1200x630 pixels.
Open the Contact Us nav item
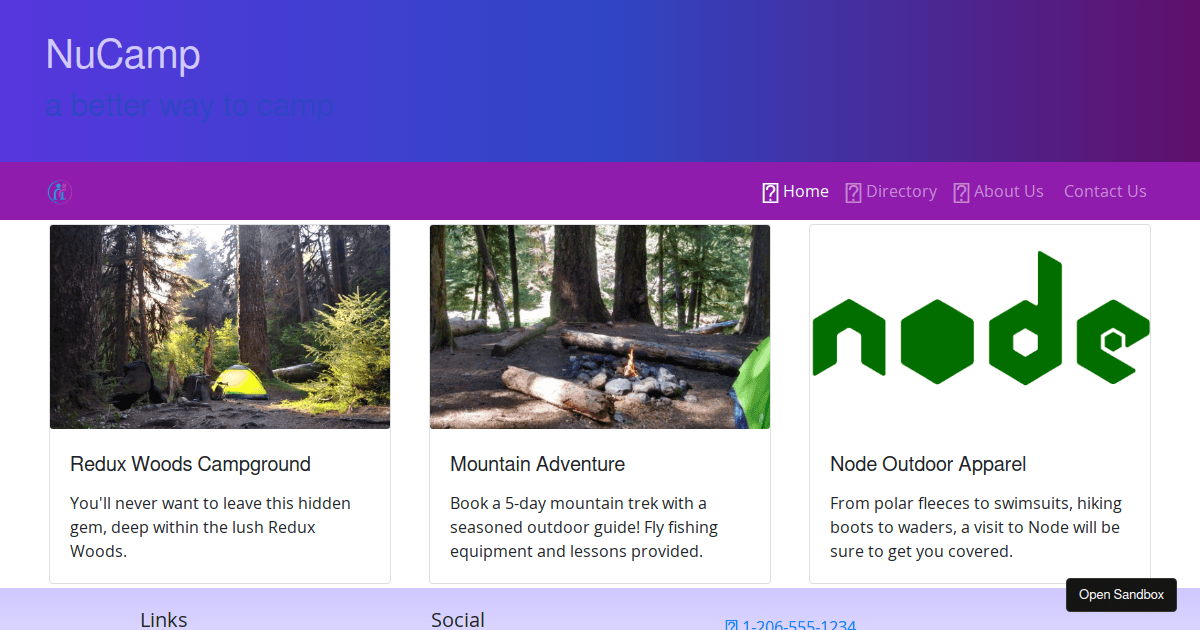point(1105,191)
